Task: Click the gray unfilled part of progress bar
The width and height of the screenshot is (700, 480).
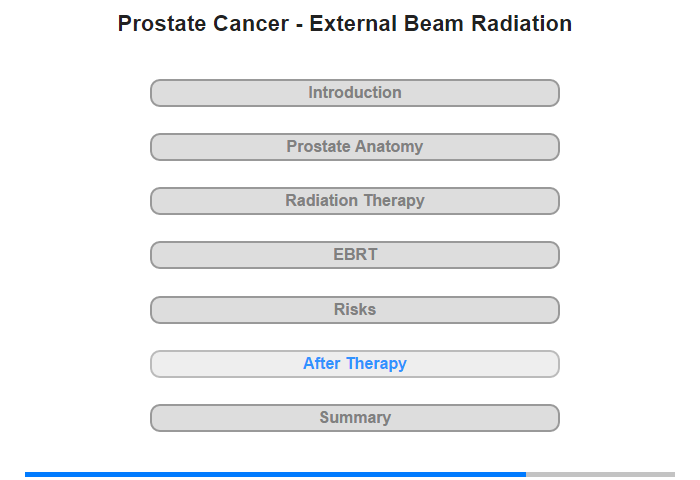Action: (600, 474)
